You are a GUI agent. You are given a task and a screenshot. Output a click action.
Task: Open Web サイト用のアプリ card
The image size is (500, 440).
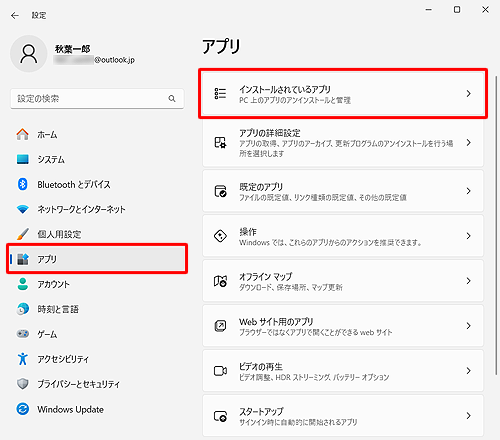343,326
